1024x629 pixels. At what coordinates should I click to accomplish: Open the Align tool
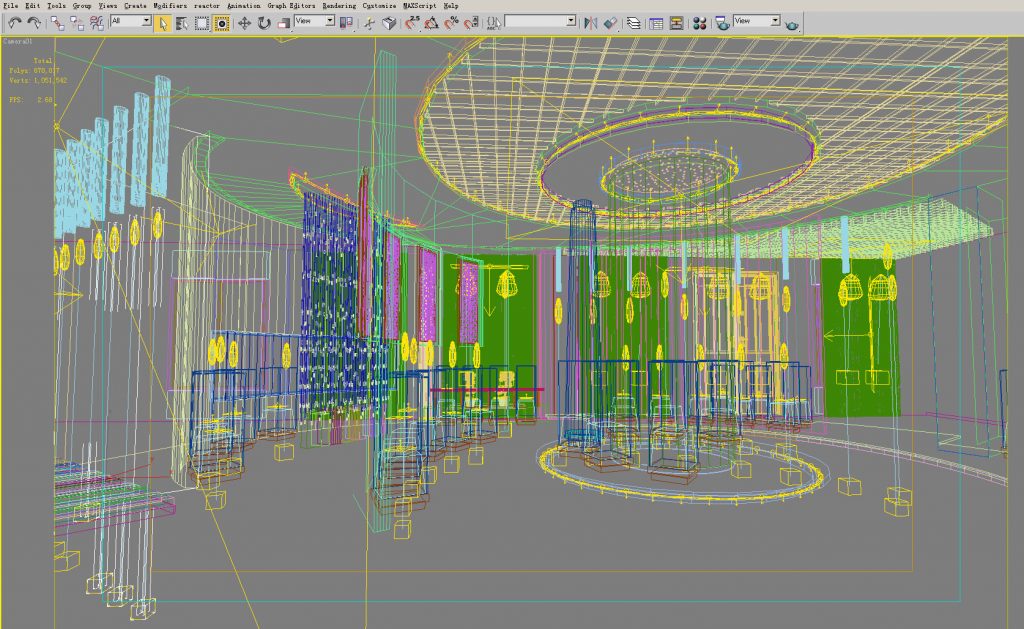coord(611,20)
